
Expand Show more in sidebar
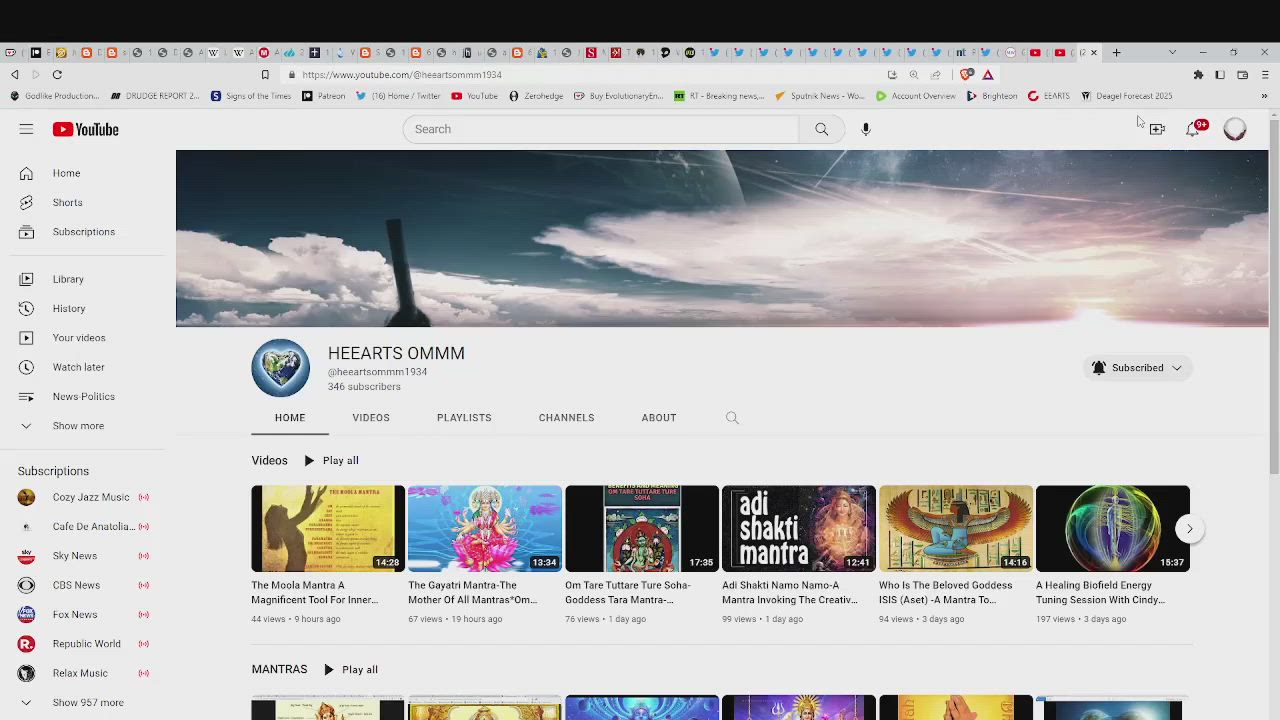pos(77,426)
